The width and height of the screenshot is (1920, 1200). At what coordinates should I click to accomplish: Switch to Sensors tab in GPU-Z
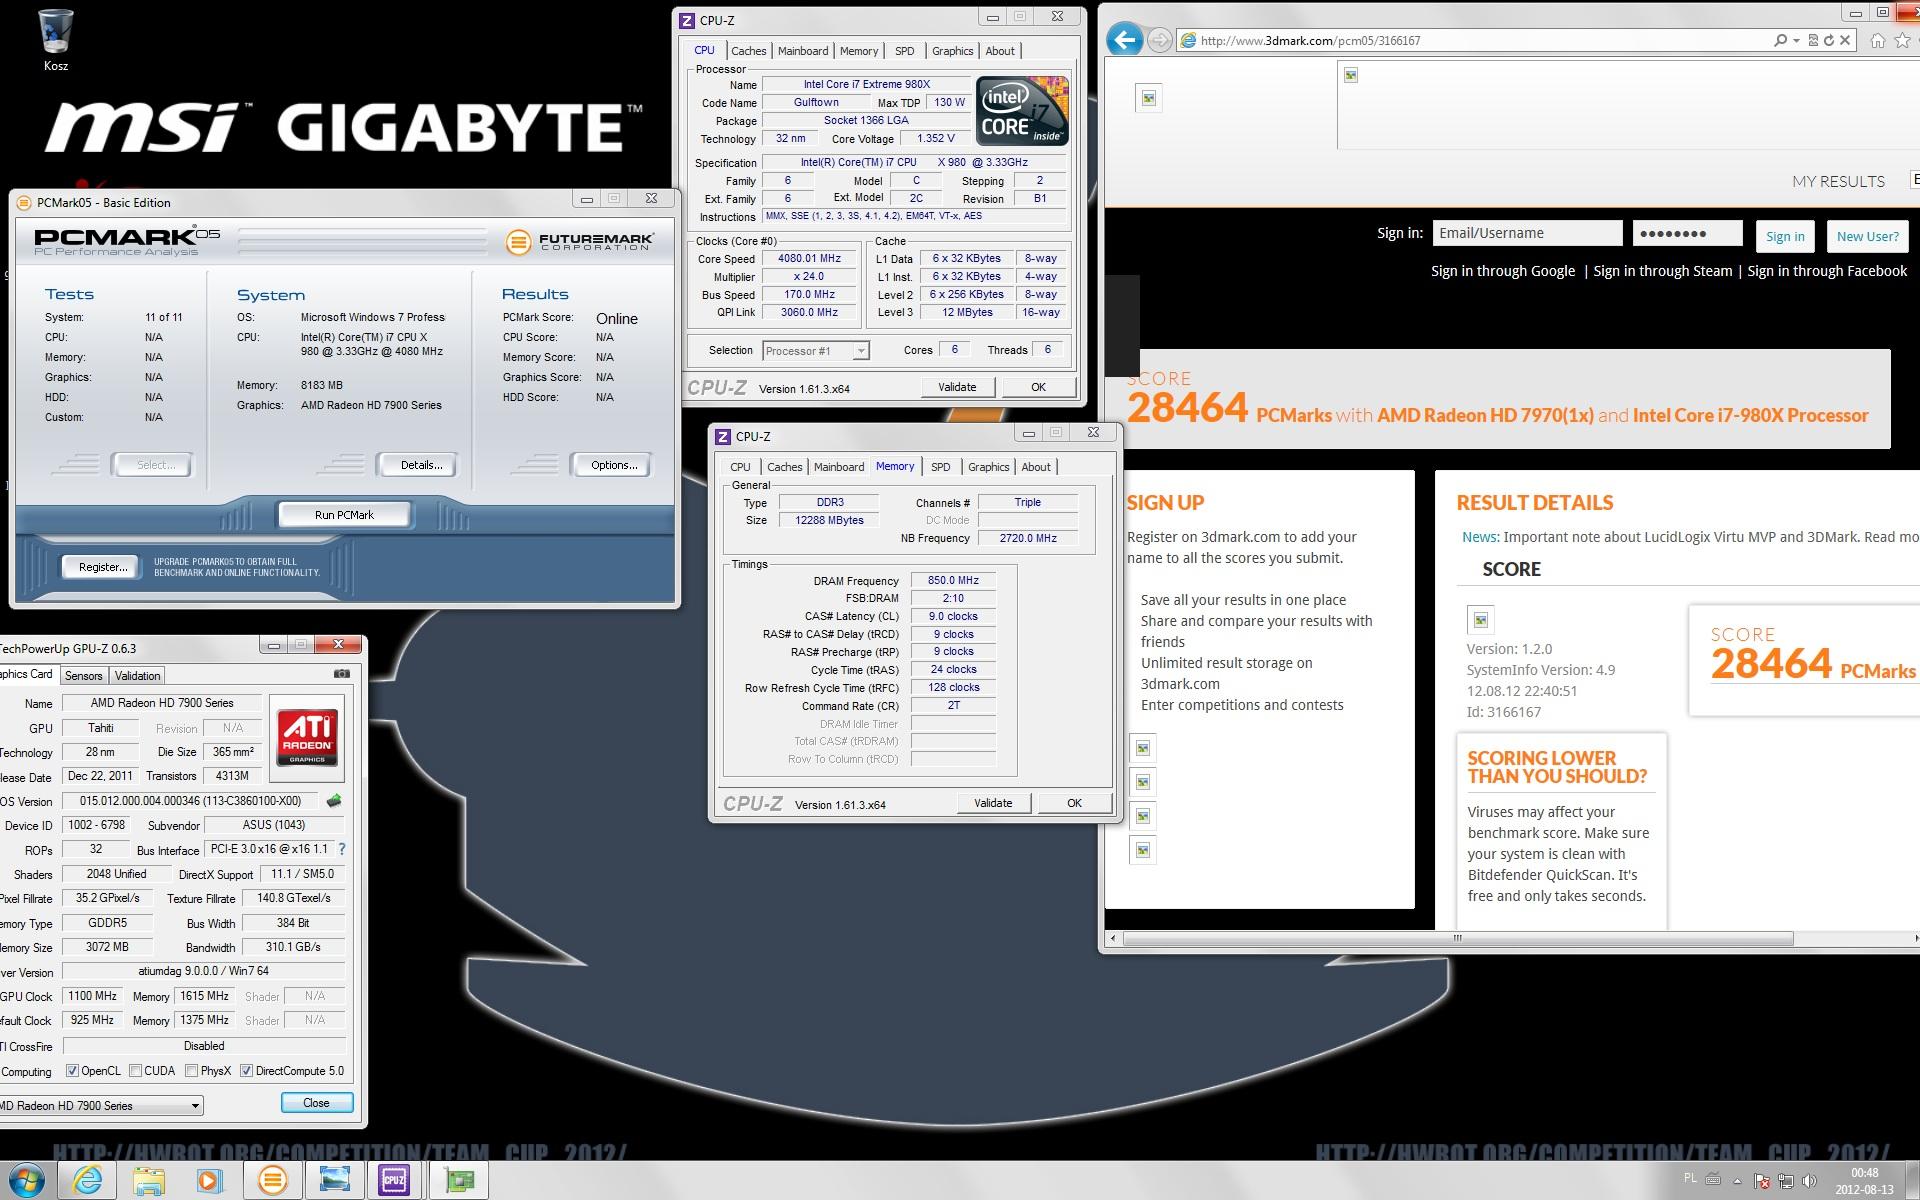[84, 676]
